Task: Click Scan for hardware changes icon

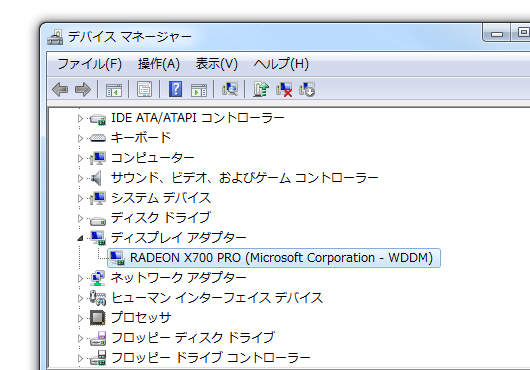Action: 230,90
